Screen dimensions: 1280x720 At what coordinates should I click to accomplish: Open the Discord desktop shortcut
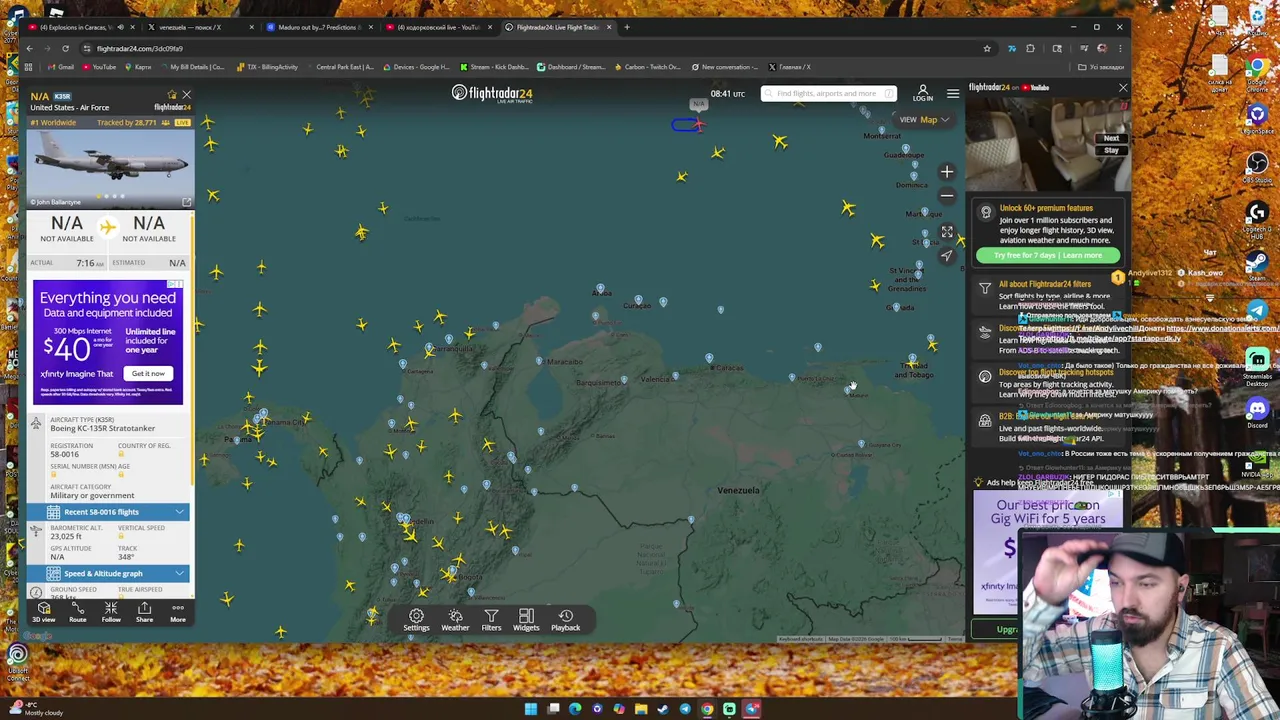(x=1257, y=412)
